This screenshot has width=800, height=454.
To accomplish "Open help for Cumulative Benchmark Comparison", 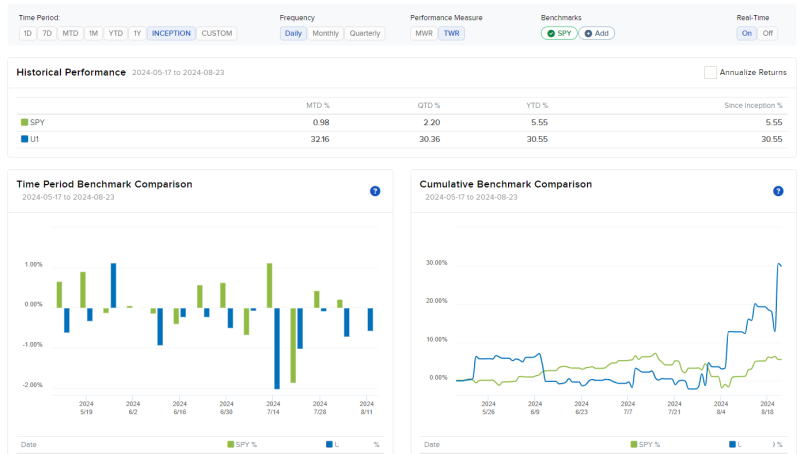I will point(778,191).
